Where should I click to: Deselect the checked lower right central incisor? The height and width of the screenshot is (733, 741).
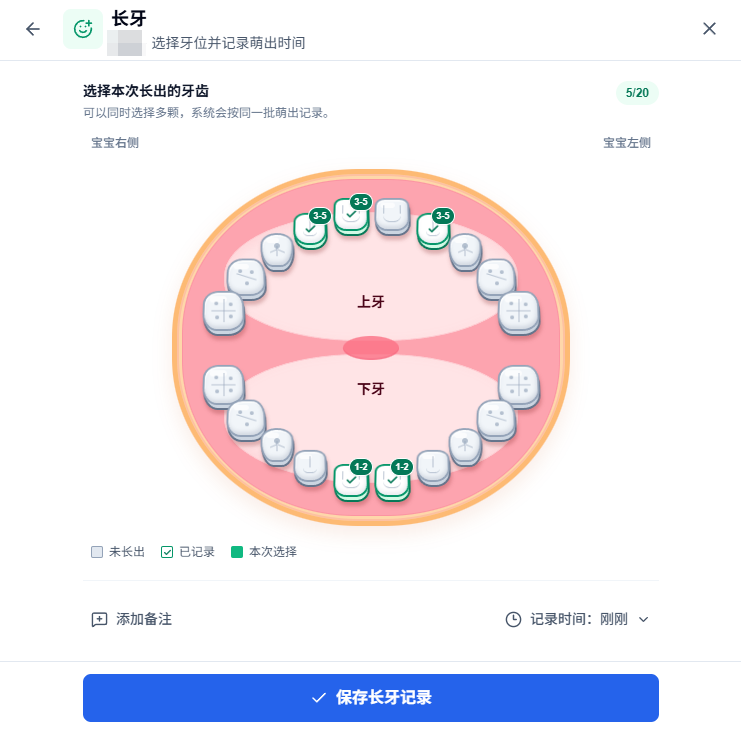pyautogui.click(x=351, y=483)
